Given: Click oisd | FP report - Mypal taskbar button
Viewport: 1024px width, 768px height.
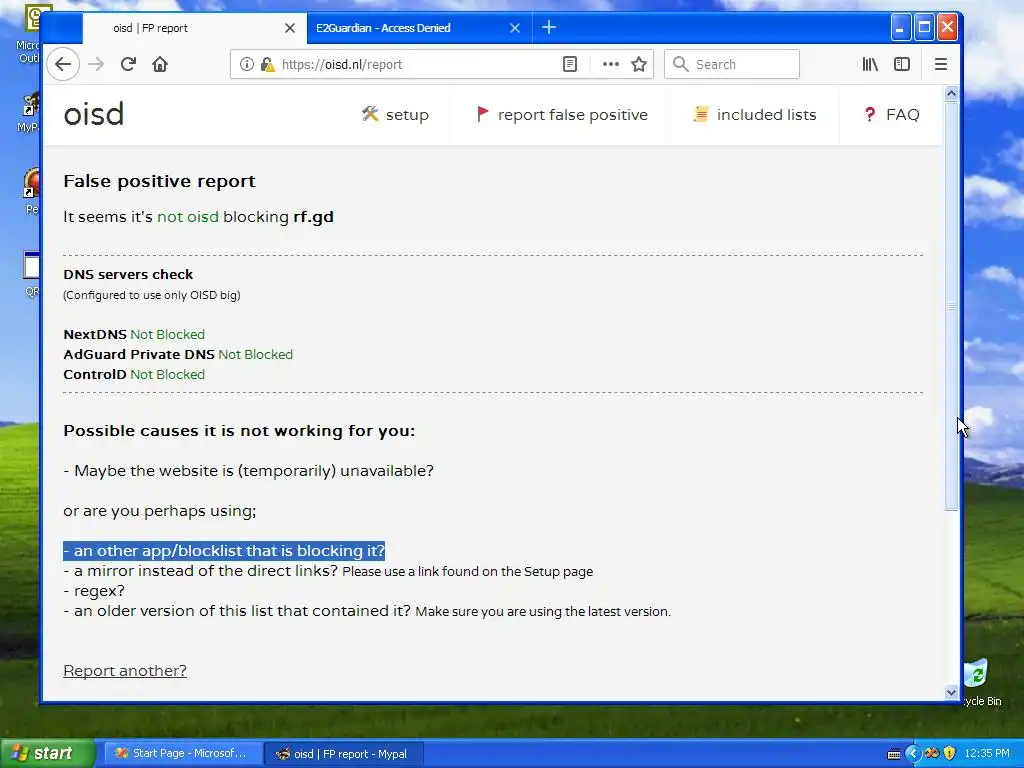Looking at the screenshot, I should tap(344, 754).
